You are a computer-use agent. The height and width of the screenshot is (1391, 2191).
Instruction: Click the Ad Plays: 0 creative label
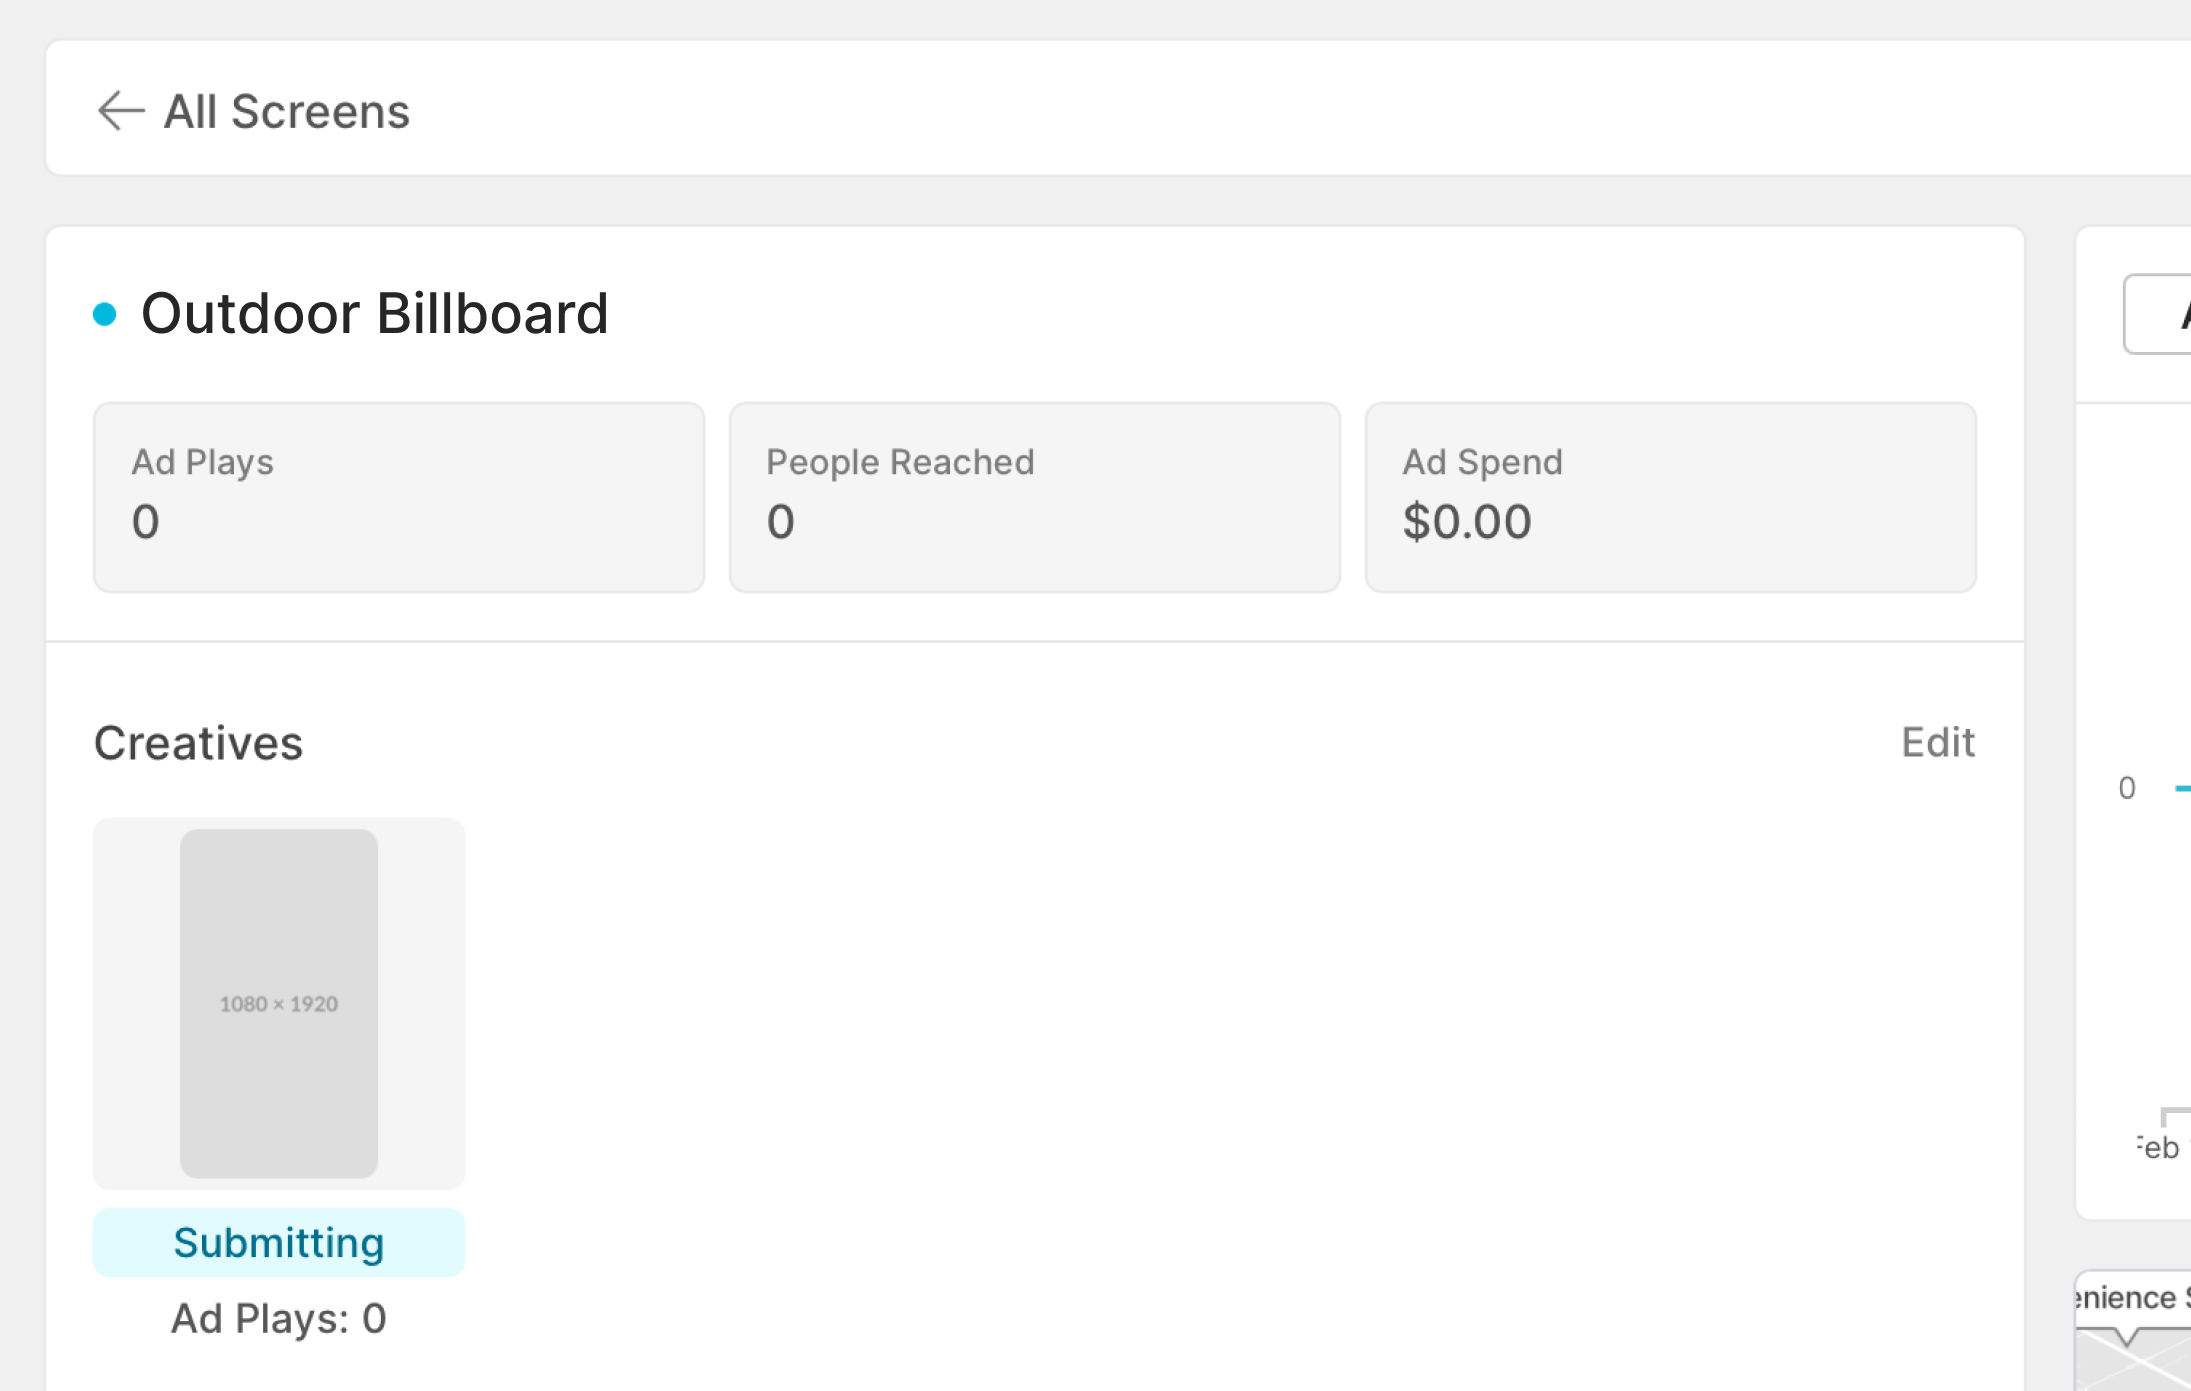(x=279, y=1319)
